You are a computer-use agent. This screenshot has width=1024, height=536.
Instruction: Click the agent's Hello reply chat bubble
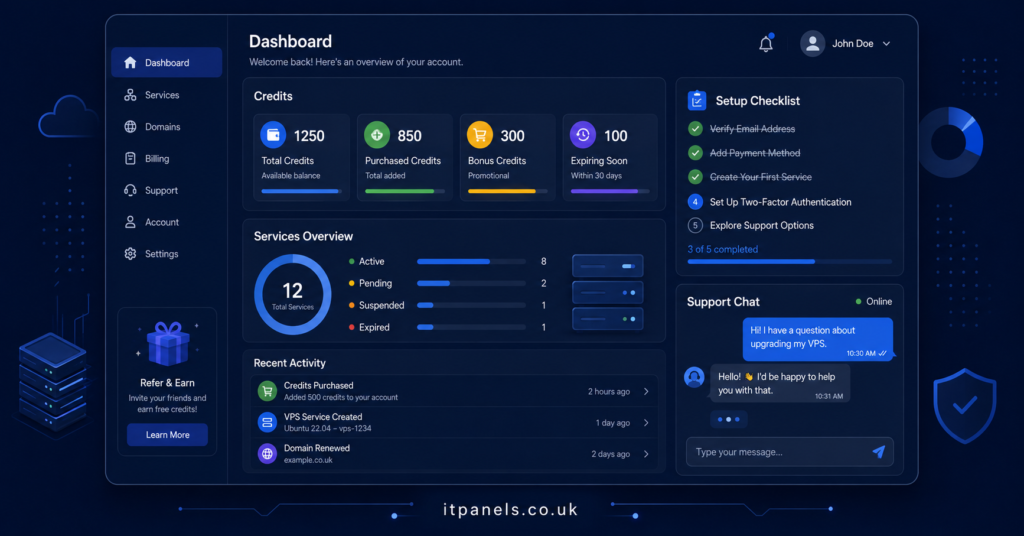pos(780,383)
